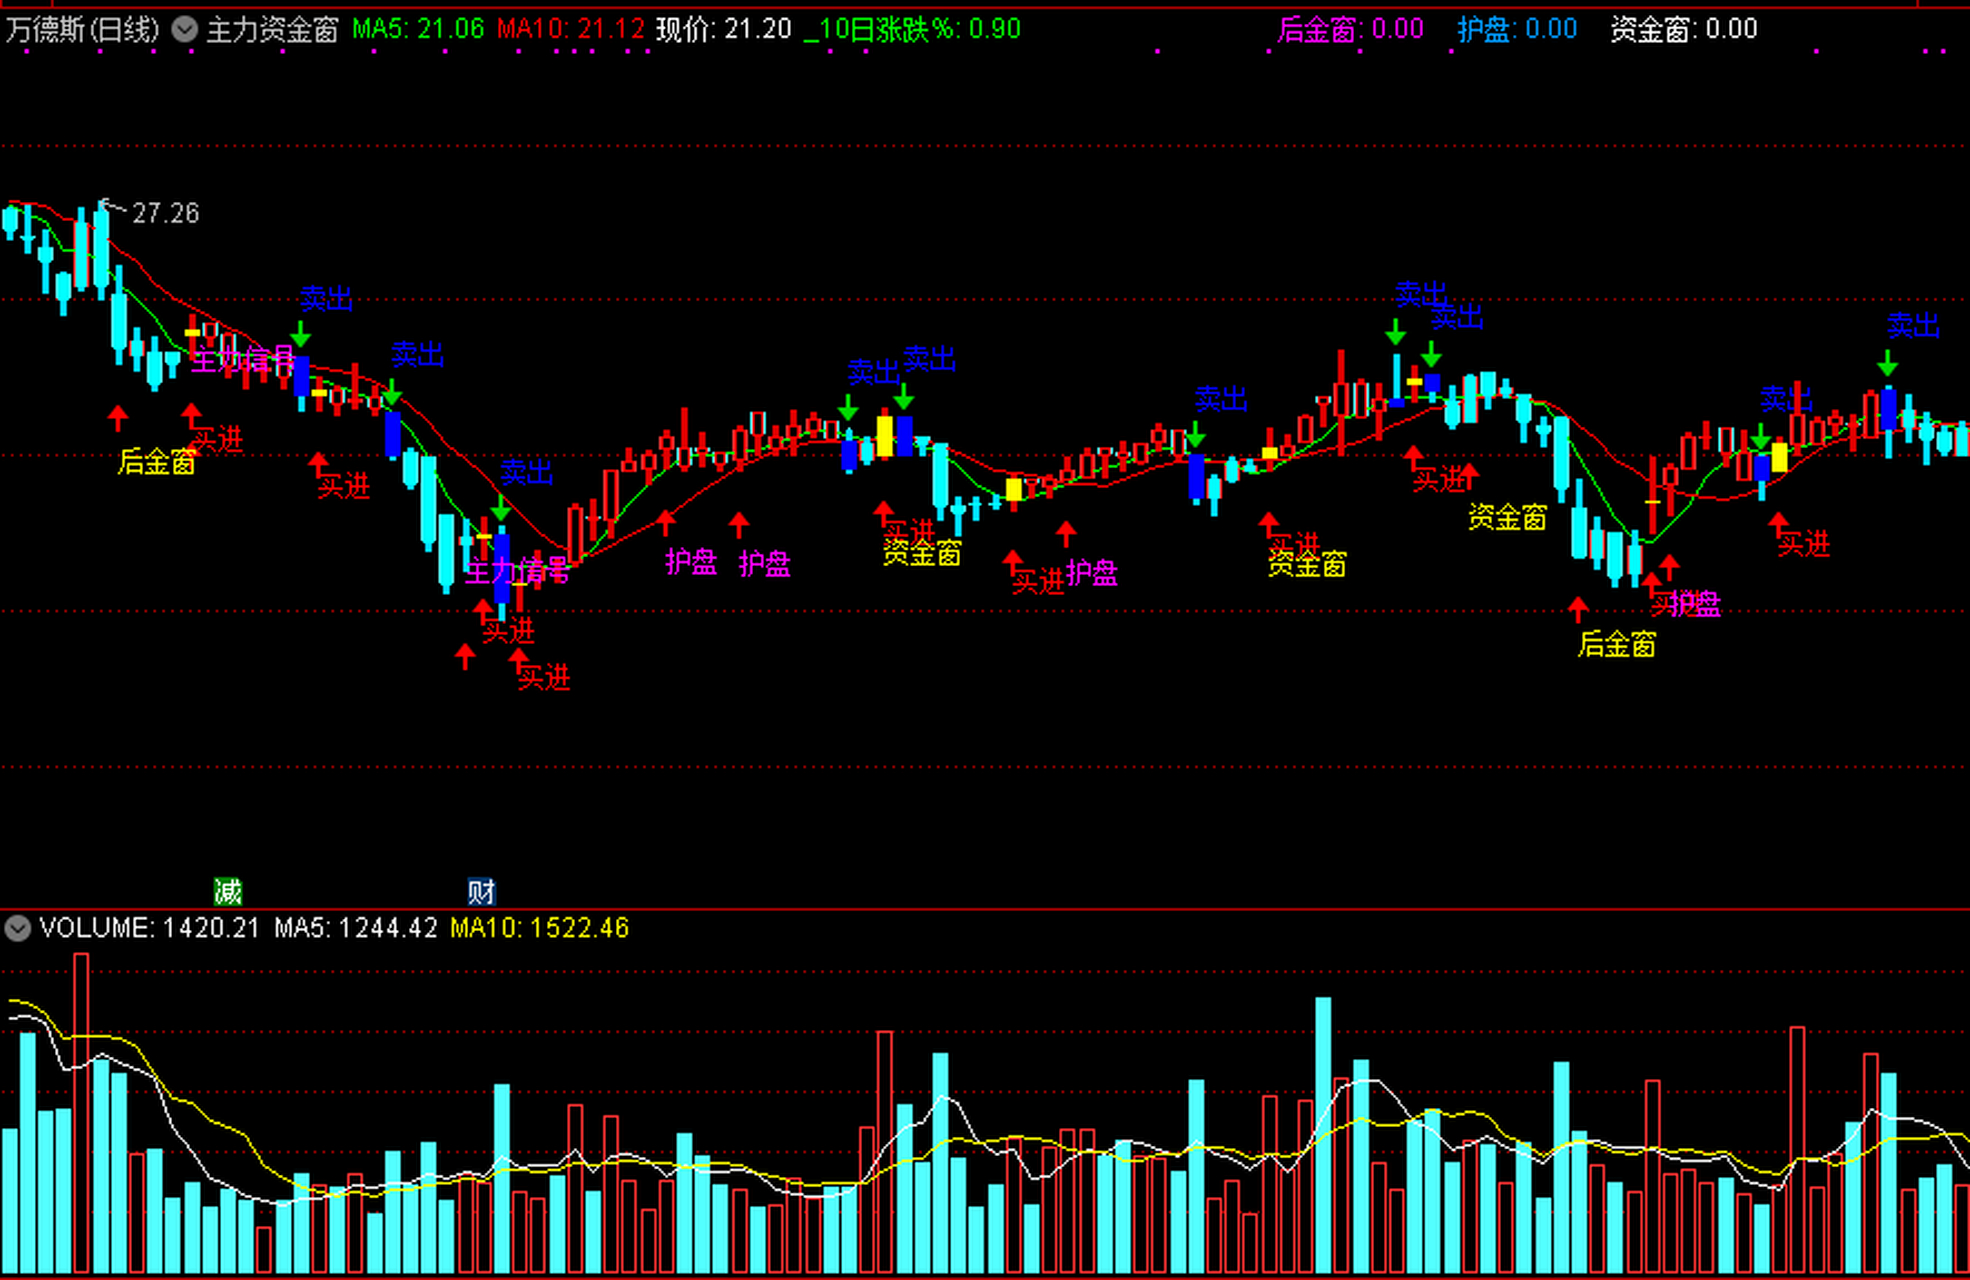Image resolution: width=1970 pixels, height=1280 pixels.
Task: Click the red MA10: 21.12 readout
Action: (x=570, y=29)
